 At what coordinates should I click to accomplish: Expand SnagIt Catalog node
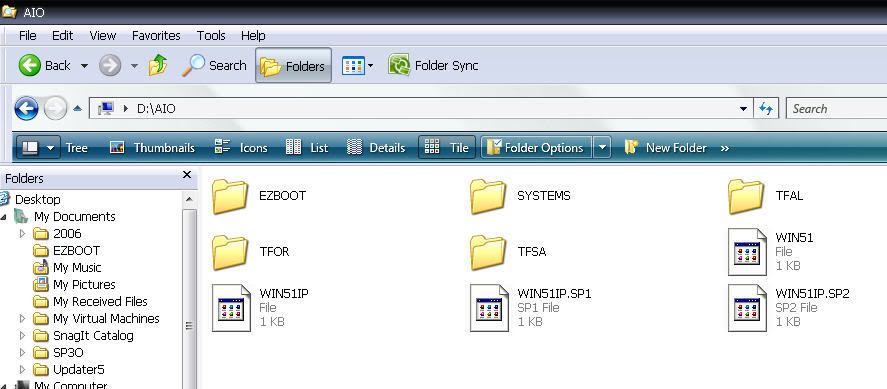(23, 335)
